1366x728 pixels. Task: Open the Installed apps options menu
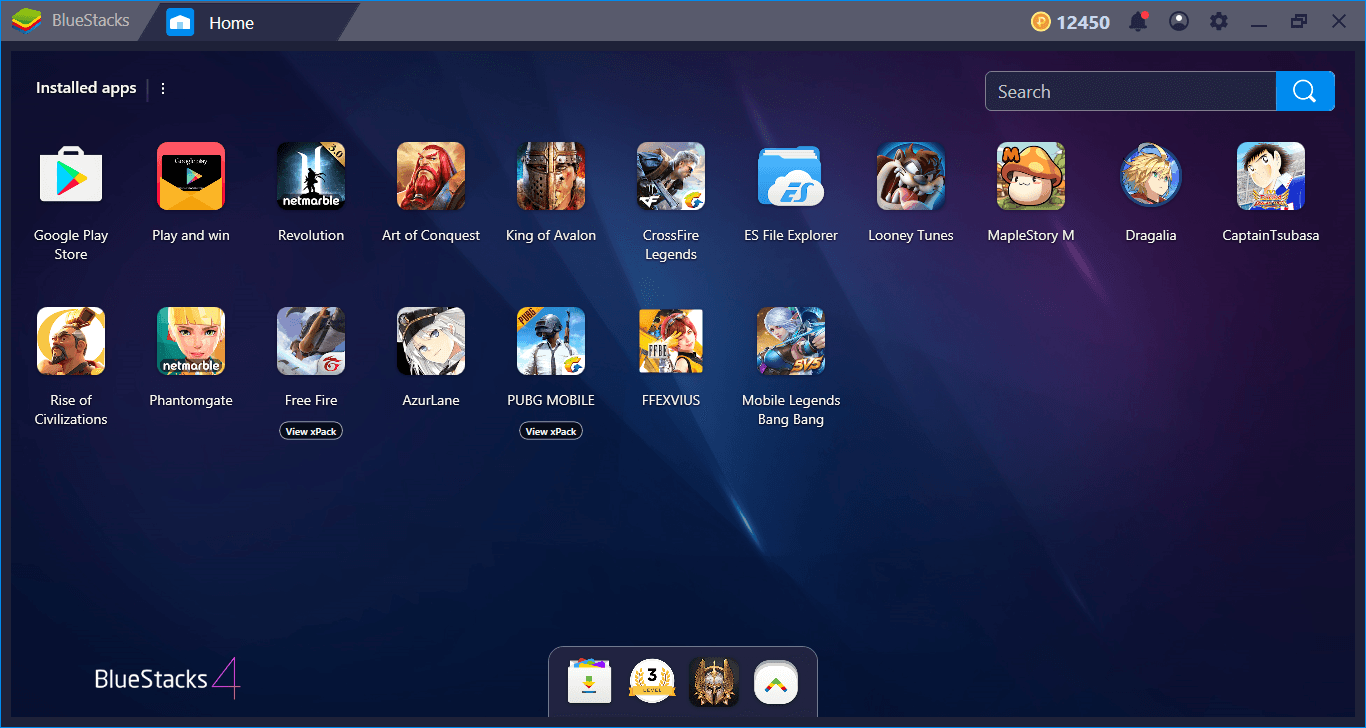(x=163, y=88)
